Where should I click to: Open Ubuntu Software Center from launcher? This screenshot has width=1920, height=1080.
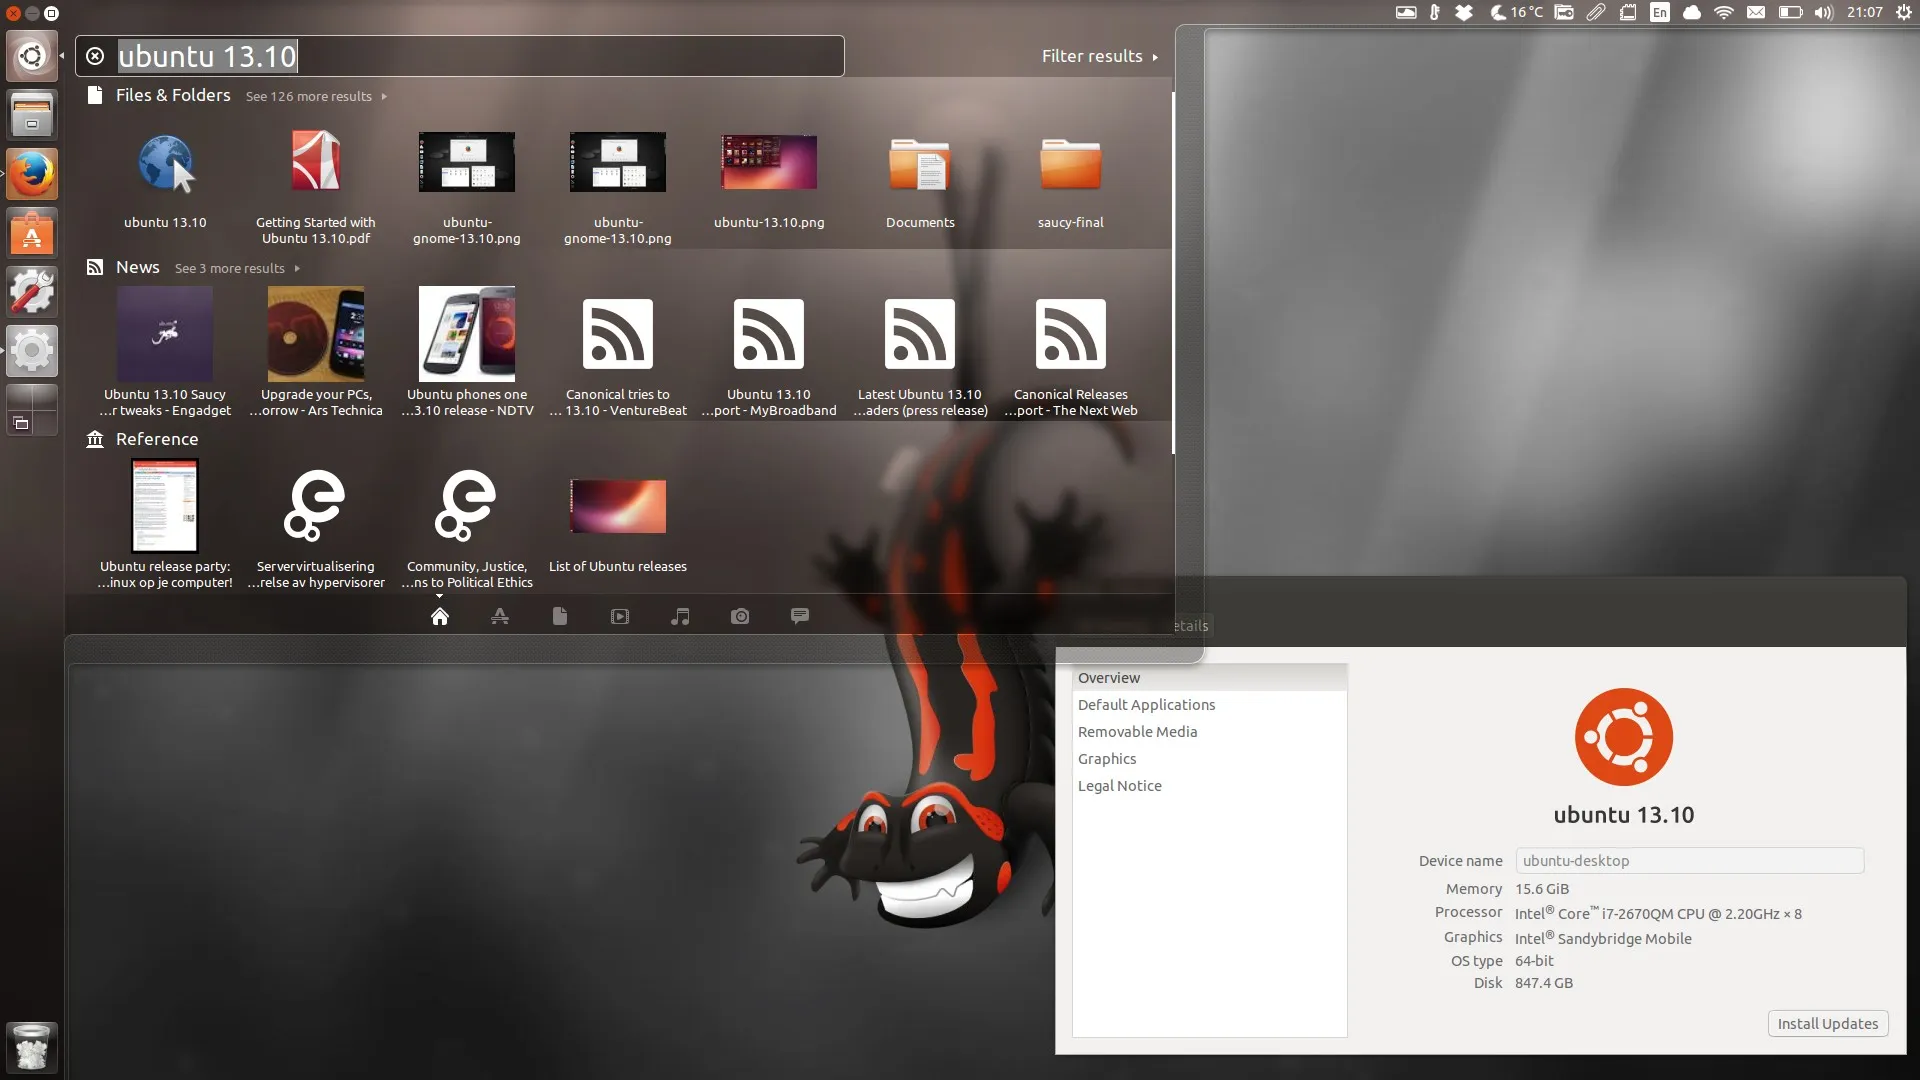(32, 233)
